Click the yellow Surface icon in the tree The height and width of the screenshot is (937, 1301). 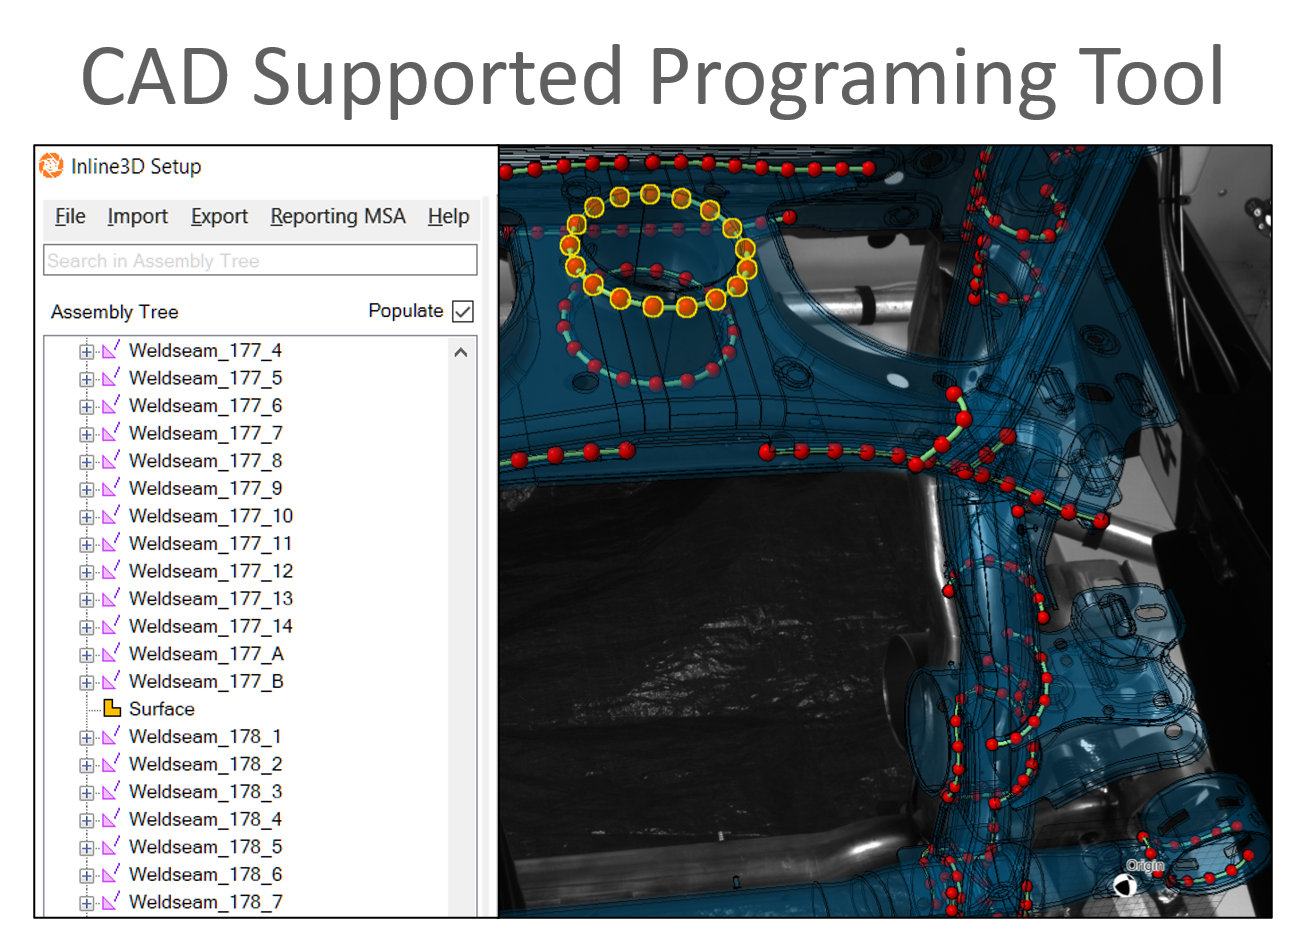click(112, 708)
